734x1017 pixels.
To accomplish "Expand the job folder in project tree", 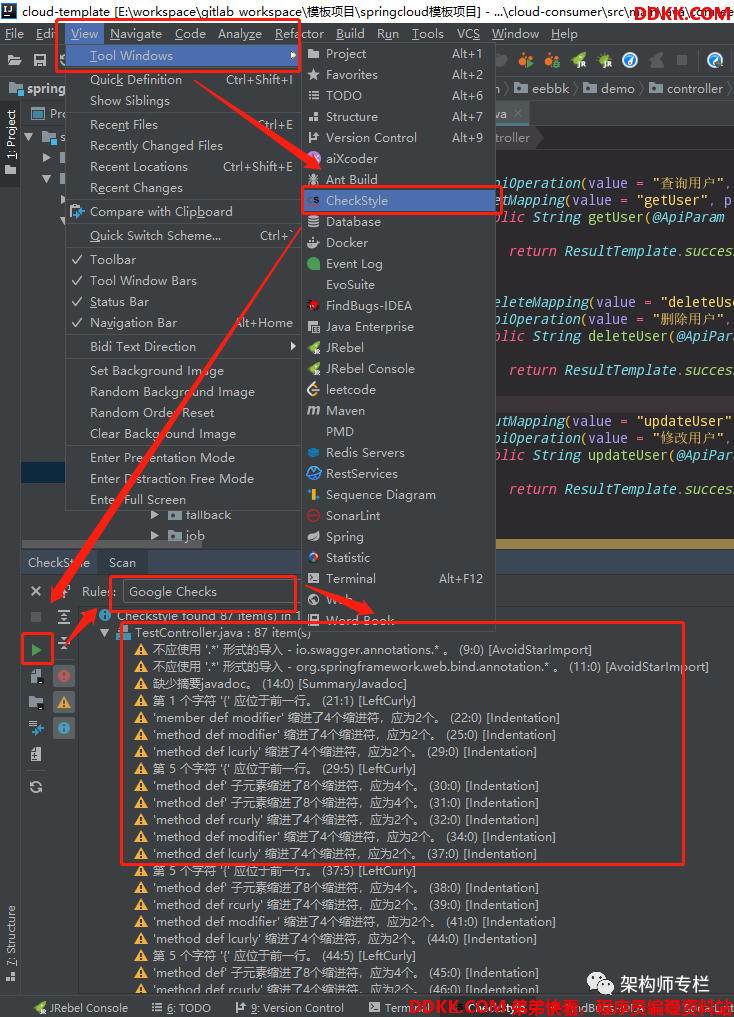I will click(155, 536).
